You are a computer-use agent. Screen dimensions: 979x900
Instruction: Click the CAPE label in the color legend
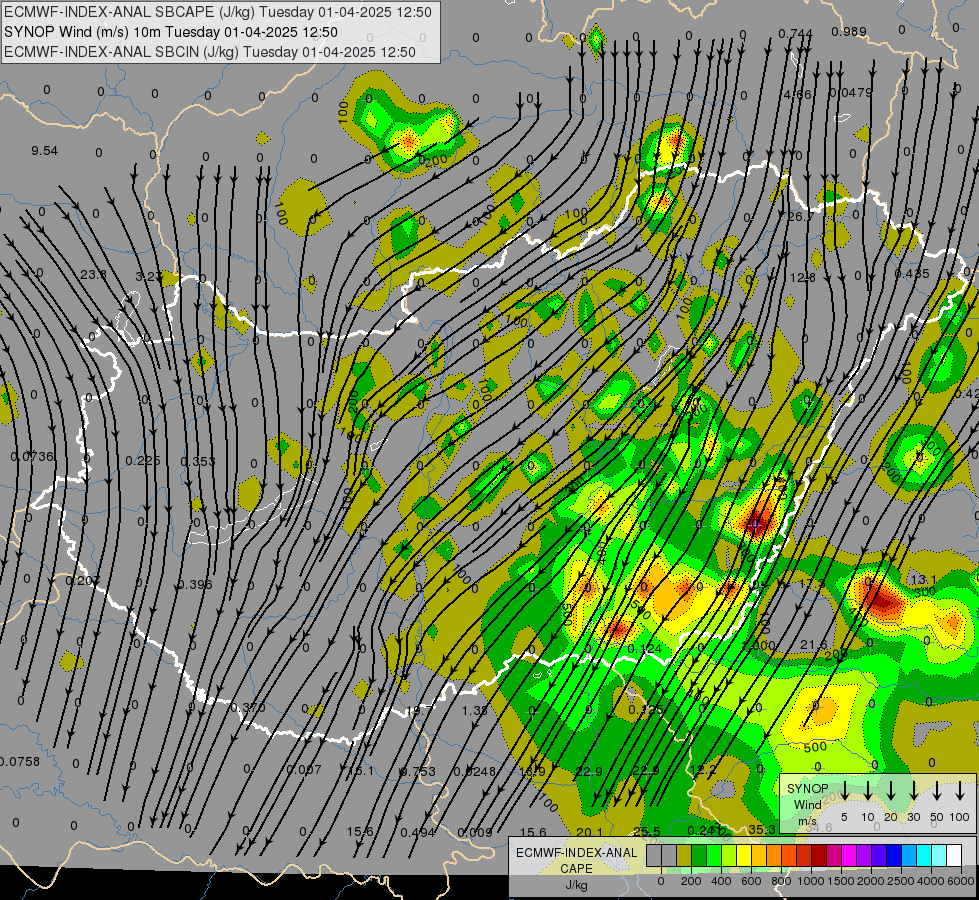pos(576,869)
